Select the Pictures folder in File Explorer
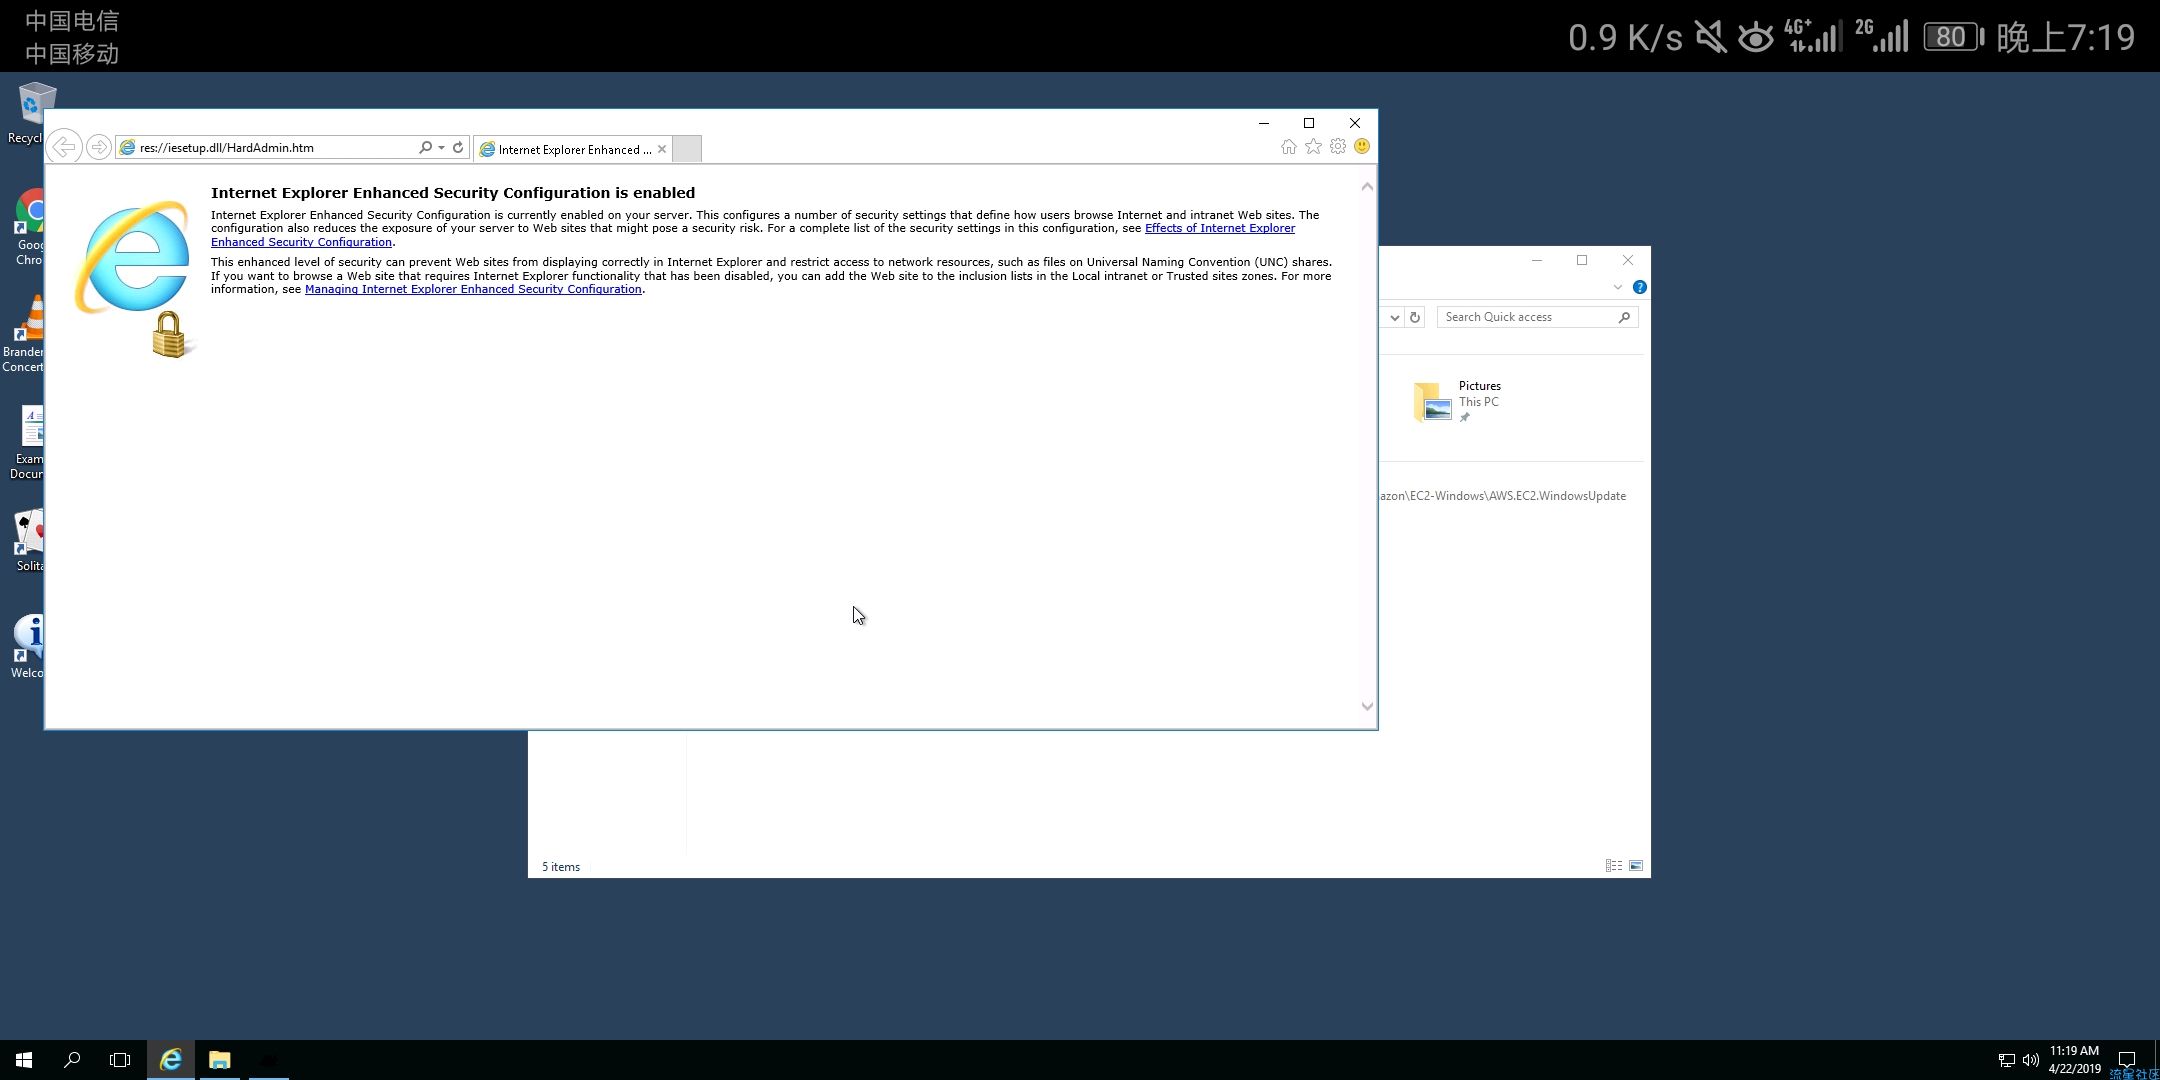Image resolution: width=2160 pixels, height=1080 pixels. (1460, 401)
